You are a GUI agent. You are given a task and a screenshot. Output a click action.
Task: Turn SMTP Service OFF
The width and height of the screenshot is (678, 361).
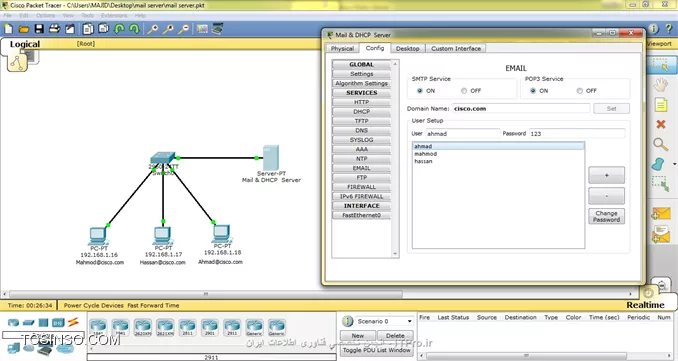[x=464, y=91]
